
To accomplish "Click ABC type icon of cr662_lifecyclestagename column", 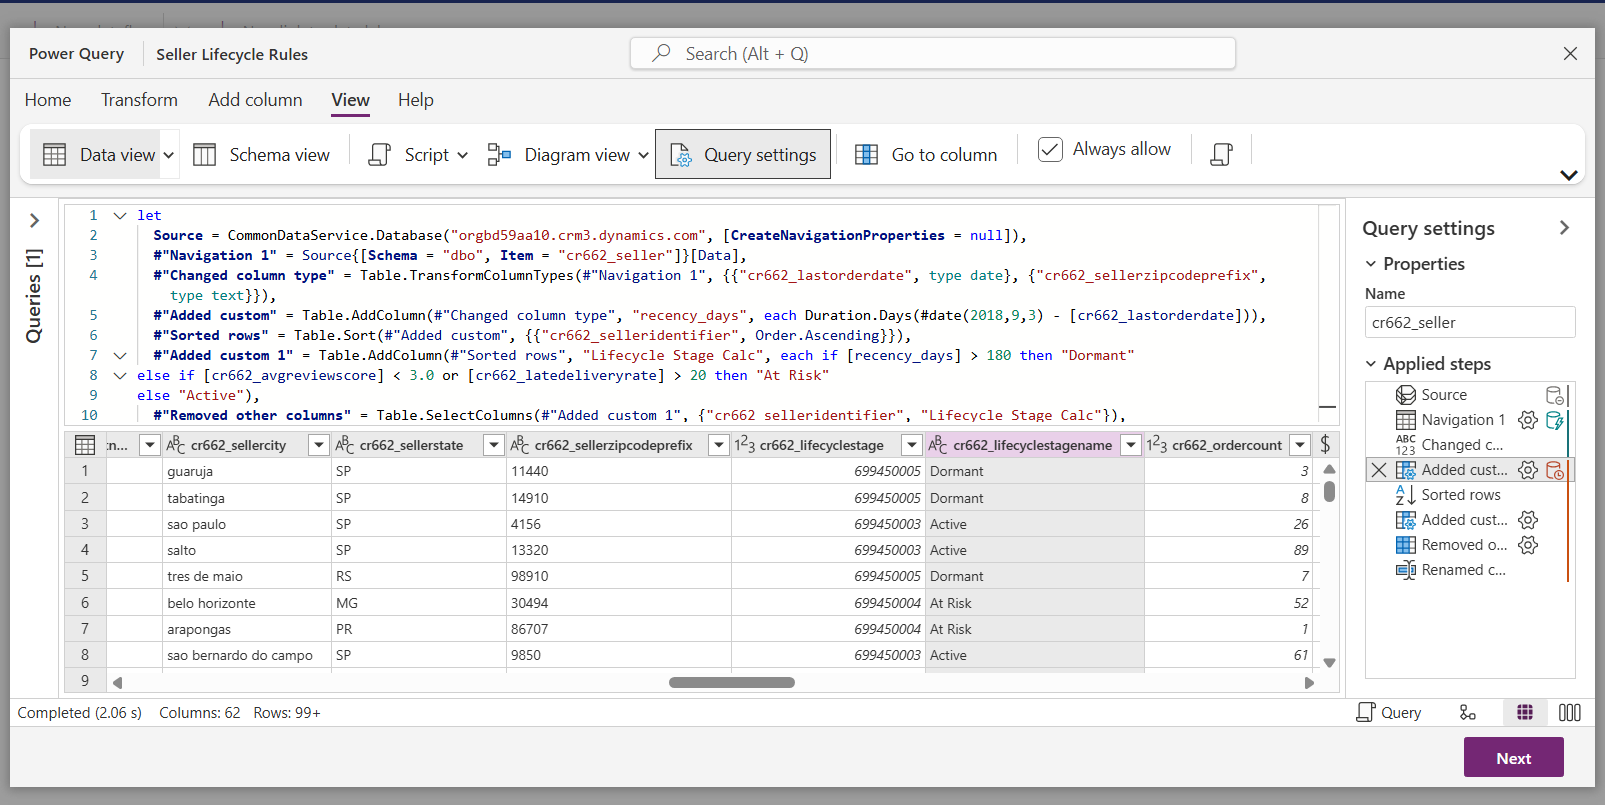I will [938, 445].
